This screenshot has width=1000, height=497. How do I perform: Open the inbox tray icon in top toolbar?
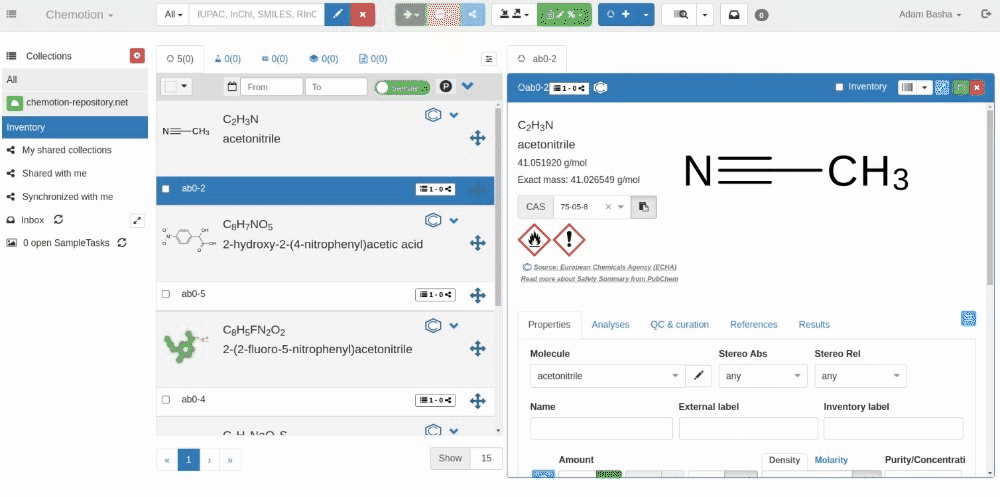(733, 15)
